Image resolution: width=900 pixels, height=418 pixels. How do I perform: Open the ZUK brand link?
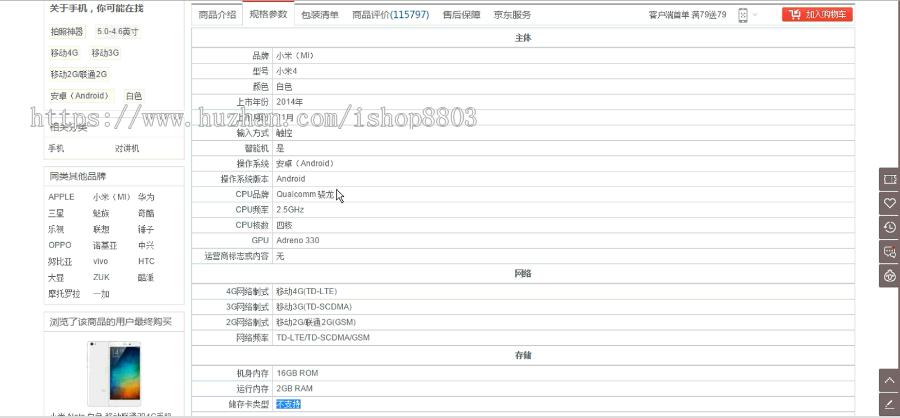click(x=101, y=277)
